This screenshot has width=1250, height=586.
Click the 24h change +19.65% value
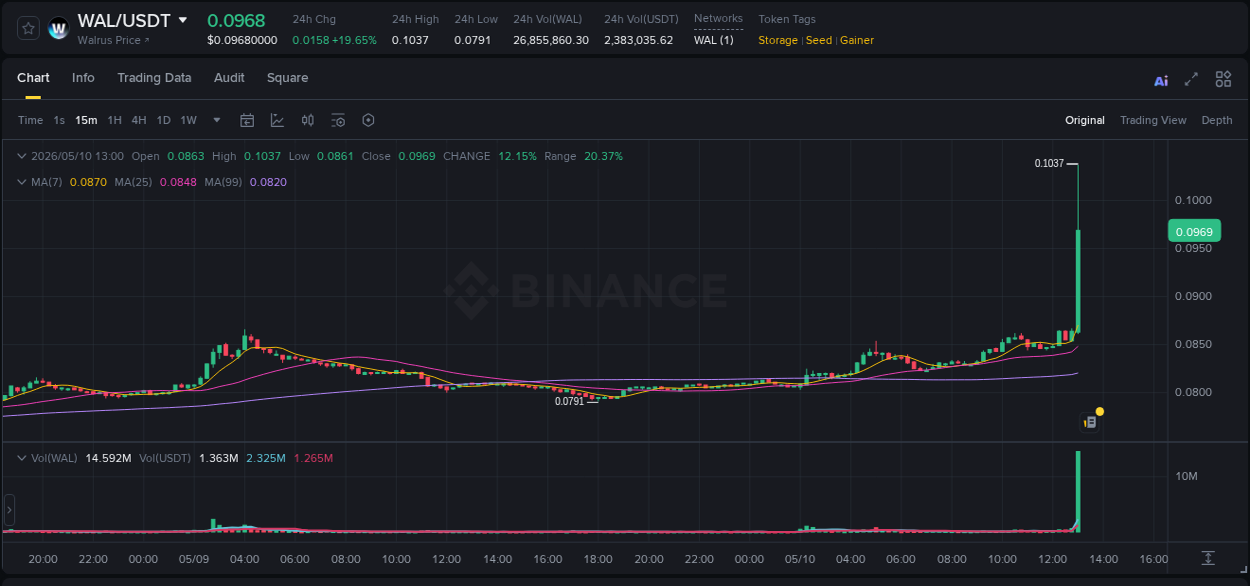pos(354,40)
